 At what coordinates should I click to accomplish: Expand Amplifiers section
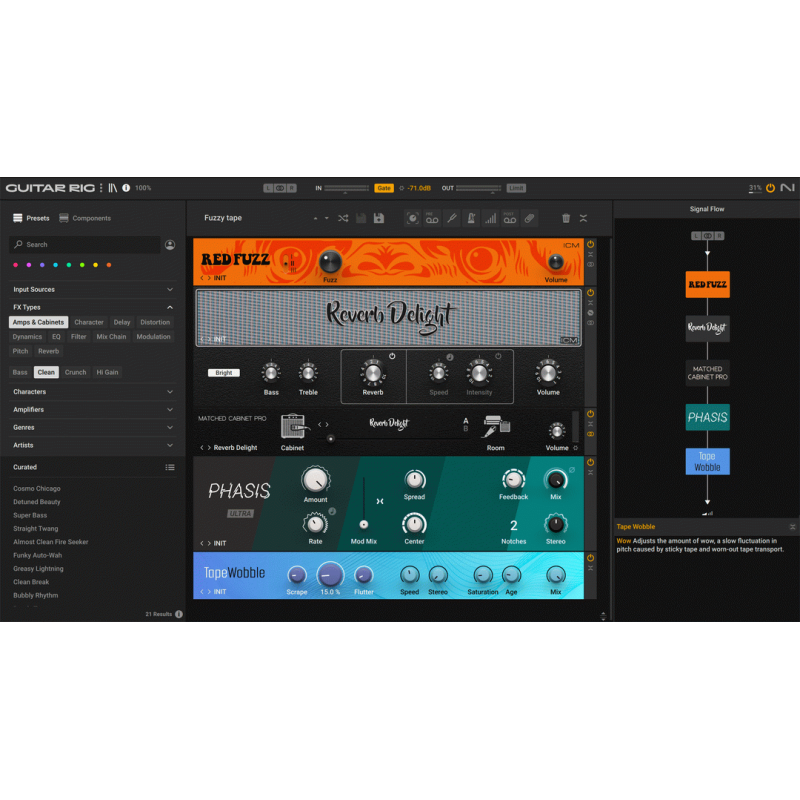[92, 410]
